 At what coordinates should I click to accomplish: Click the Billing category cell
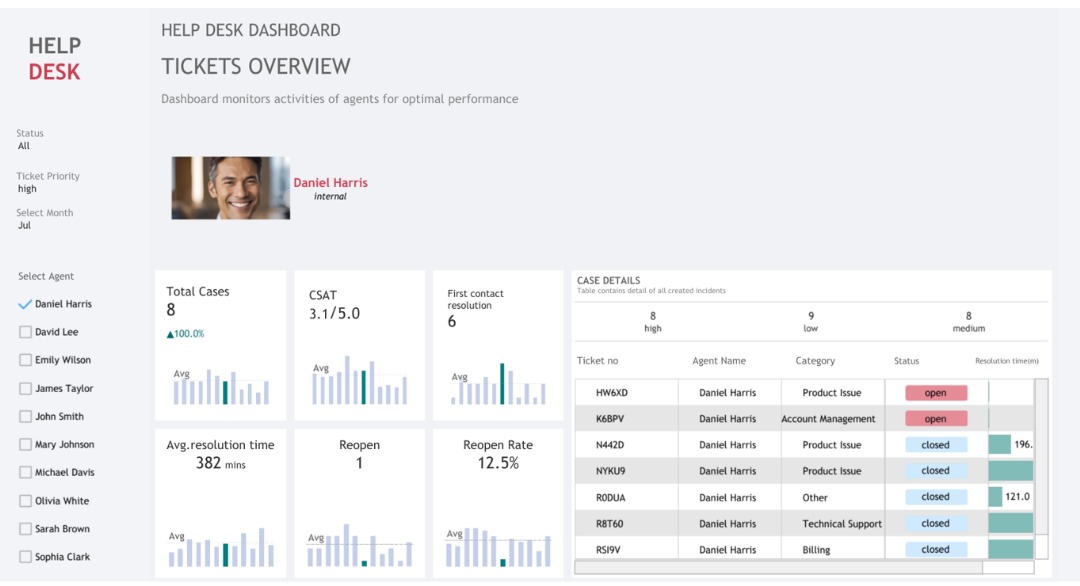click(x=816, y=550)
